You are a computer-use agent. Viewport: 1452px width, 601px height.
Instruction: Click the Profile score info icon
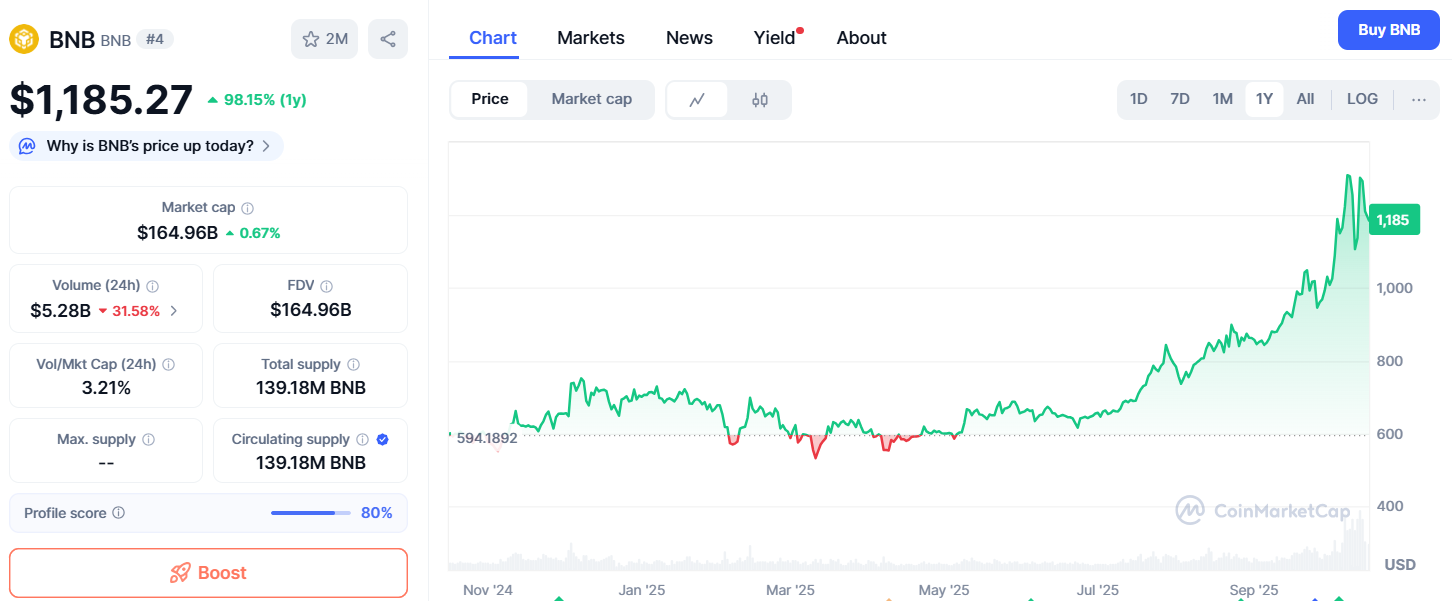pyautogui.click(x=118, y=513)
